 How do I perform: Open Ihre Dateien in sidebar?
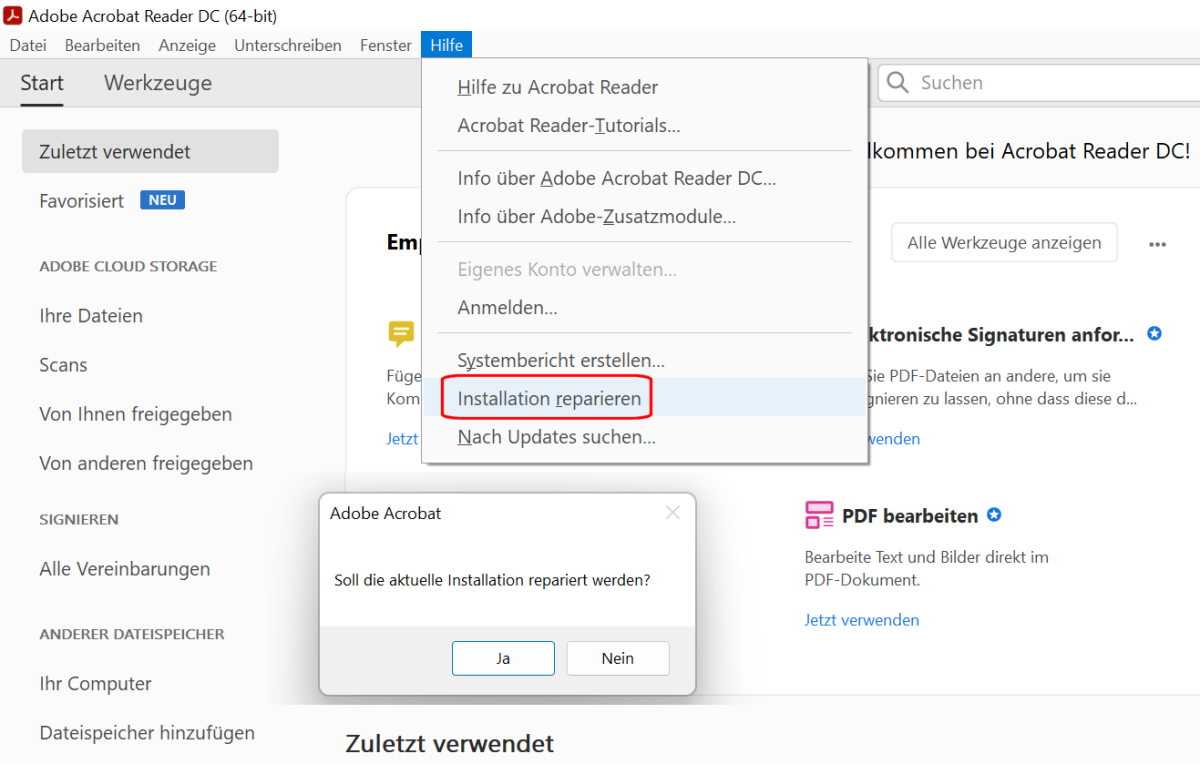pyautogui.click(x=91, y=316)
